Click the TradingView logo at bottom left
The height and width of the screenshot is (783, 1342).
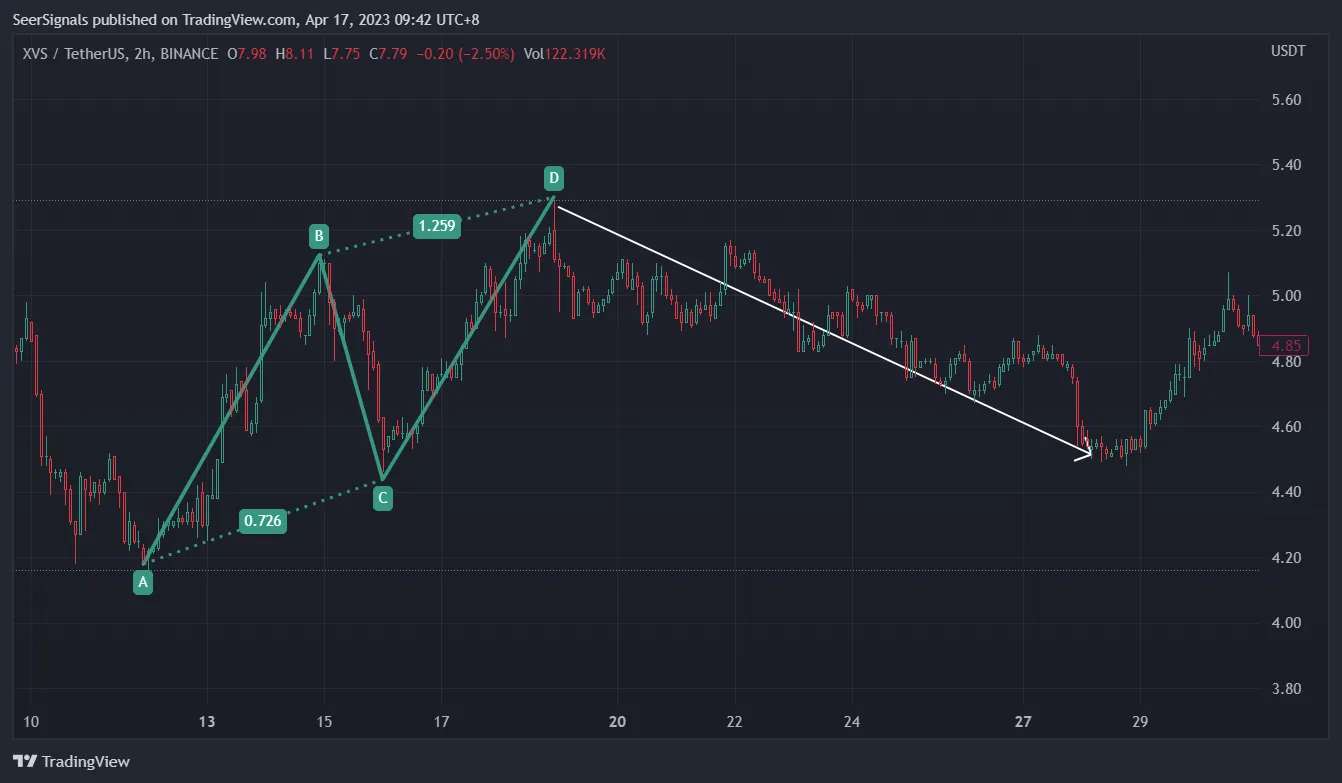coord(71,761)
